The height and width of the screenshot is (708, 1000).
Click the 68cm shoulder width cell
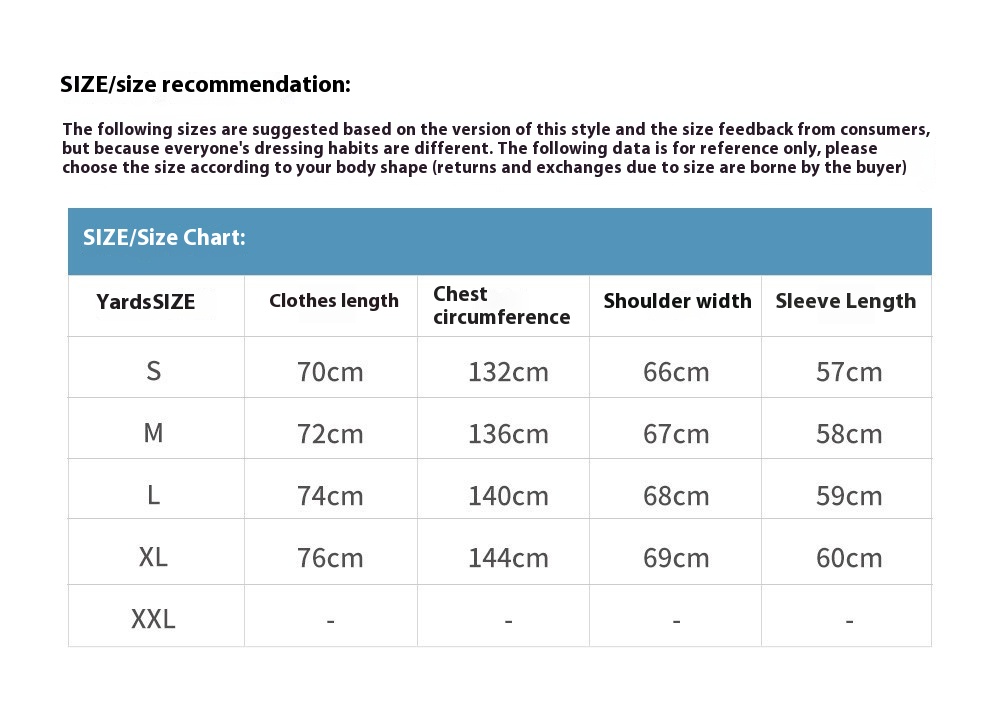(676, 496)
